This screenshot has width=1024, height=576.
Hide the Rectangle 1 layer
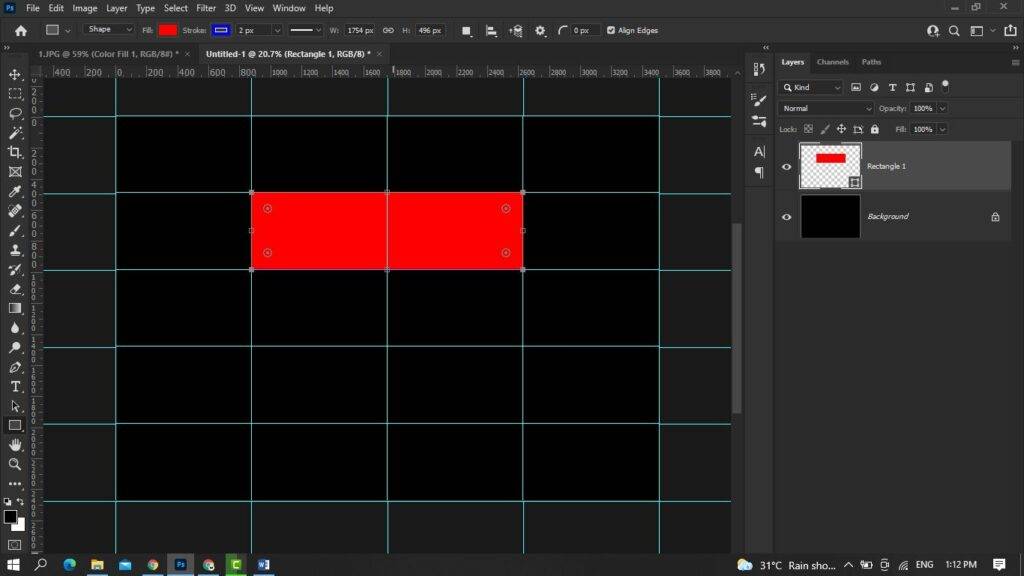pyautogui.click(x=786, y=167)
